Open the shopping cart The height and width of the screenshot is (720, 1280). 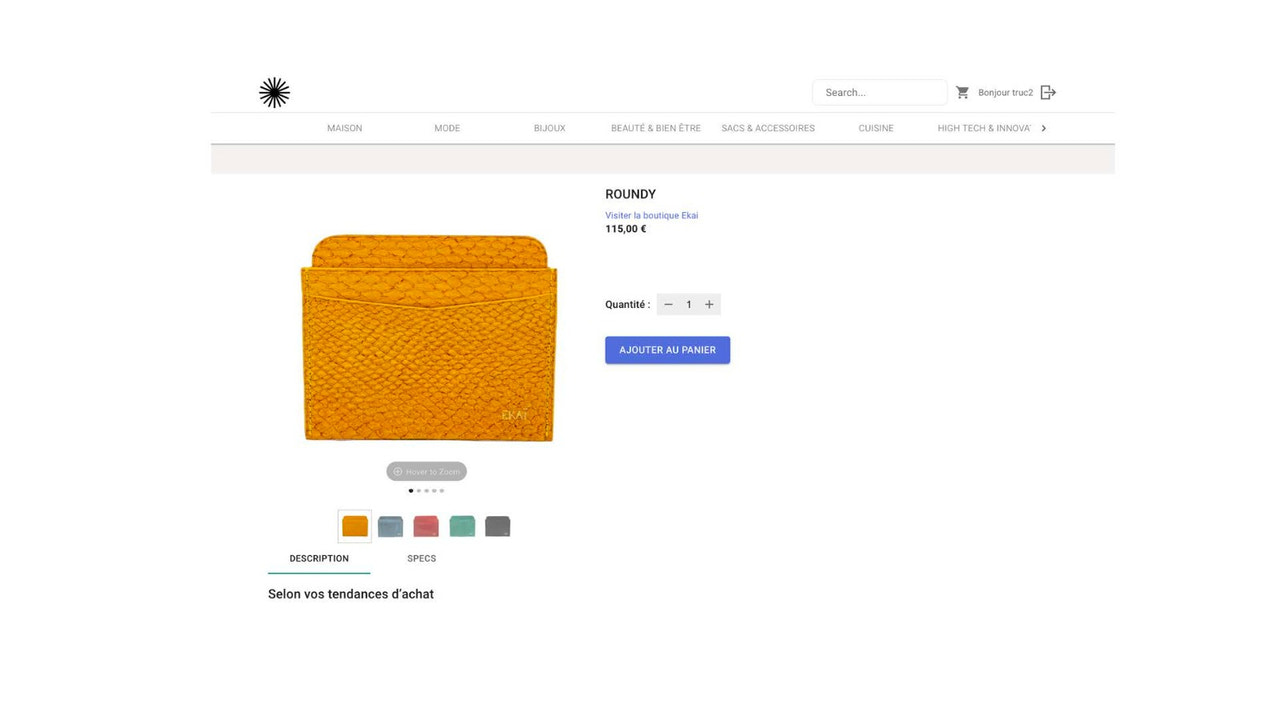click(962, 92)
